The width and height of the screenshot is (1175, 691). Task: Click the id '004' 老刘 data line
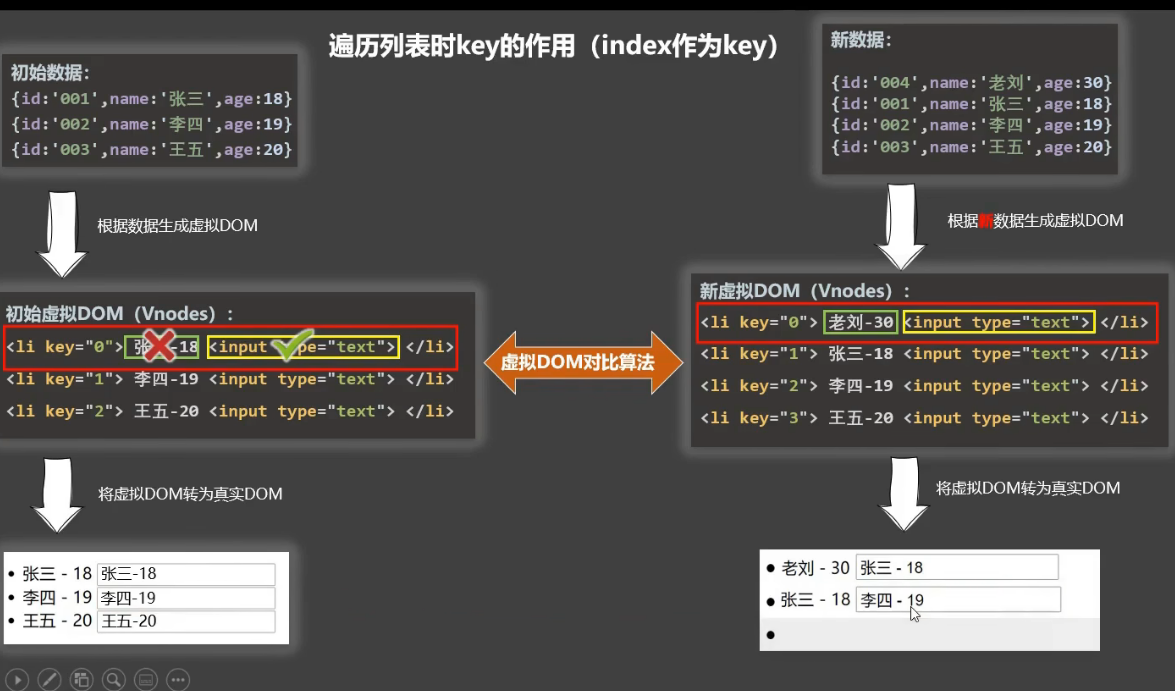pyautogui.click(x=971, y=82)
